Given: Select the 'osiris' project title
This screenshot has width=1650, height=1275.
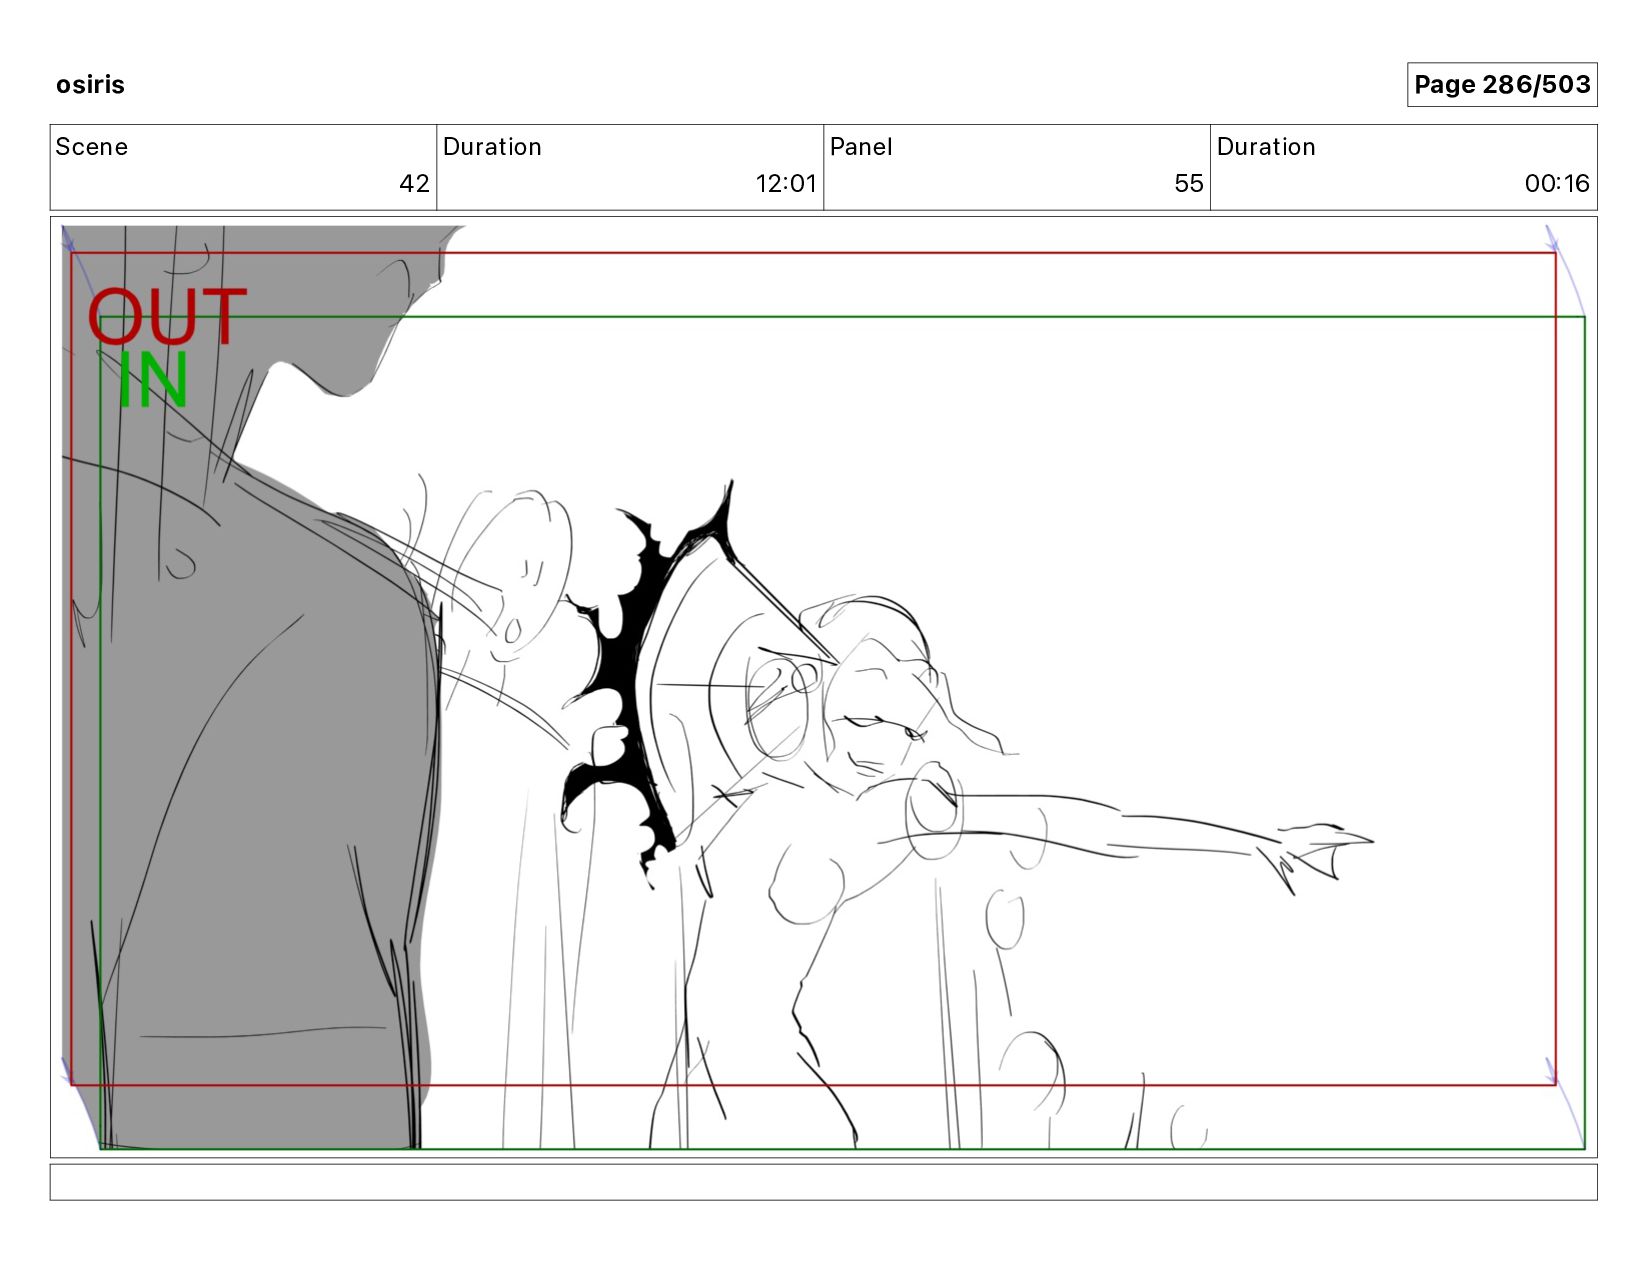Looking at the screenshot, I should coord(90,84).
